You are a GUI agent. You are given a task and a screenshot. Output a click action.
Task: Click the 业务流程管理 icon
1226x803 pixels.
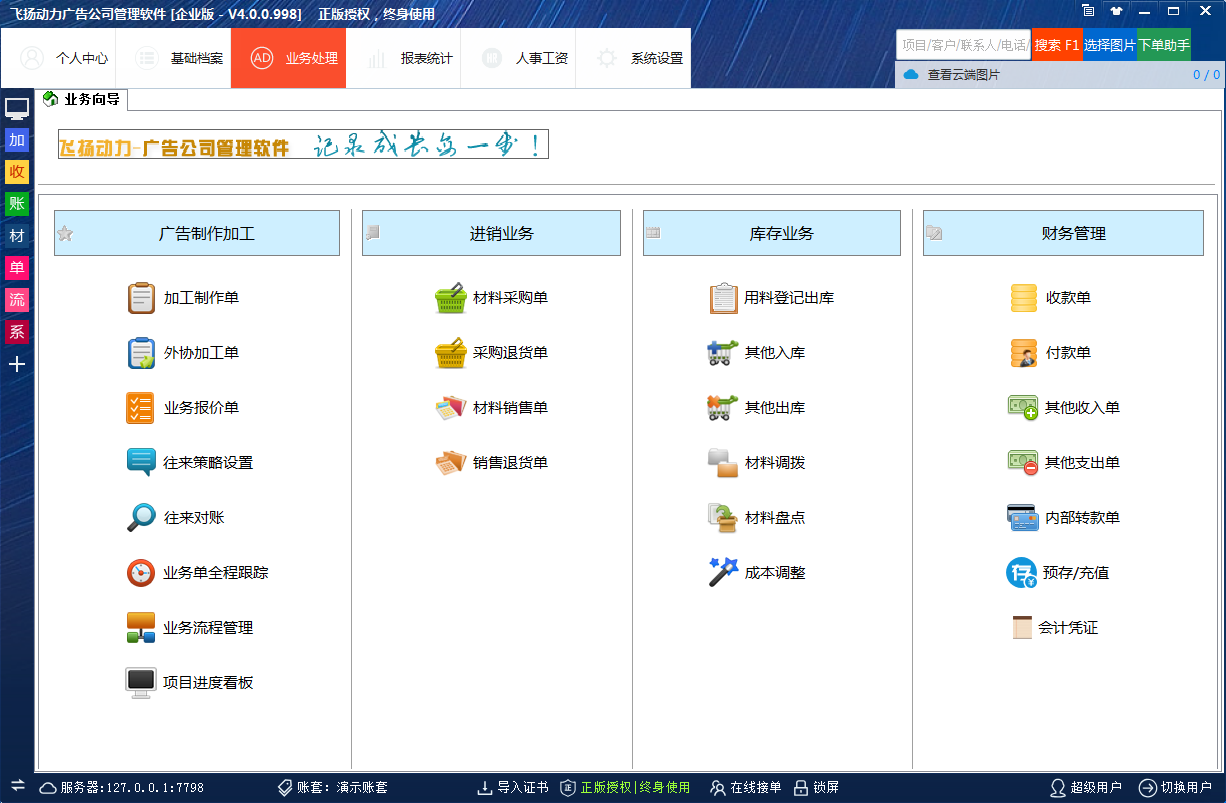141,628
